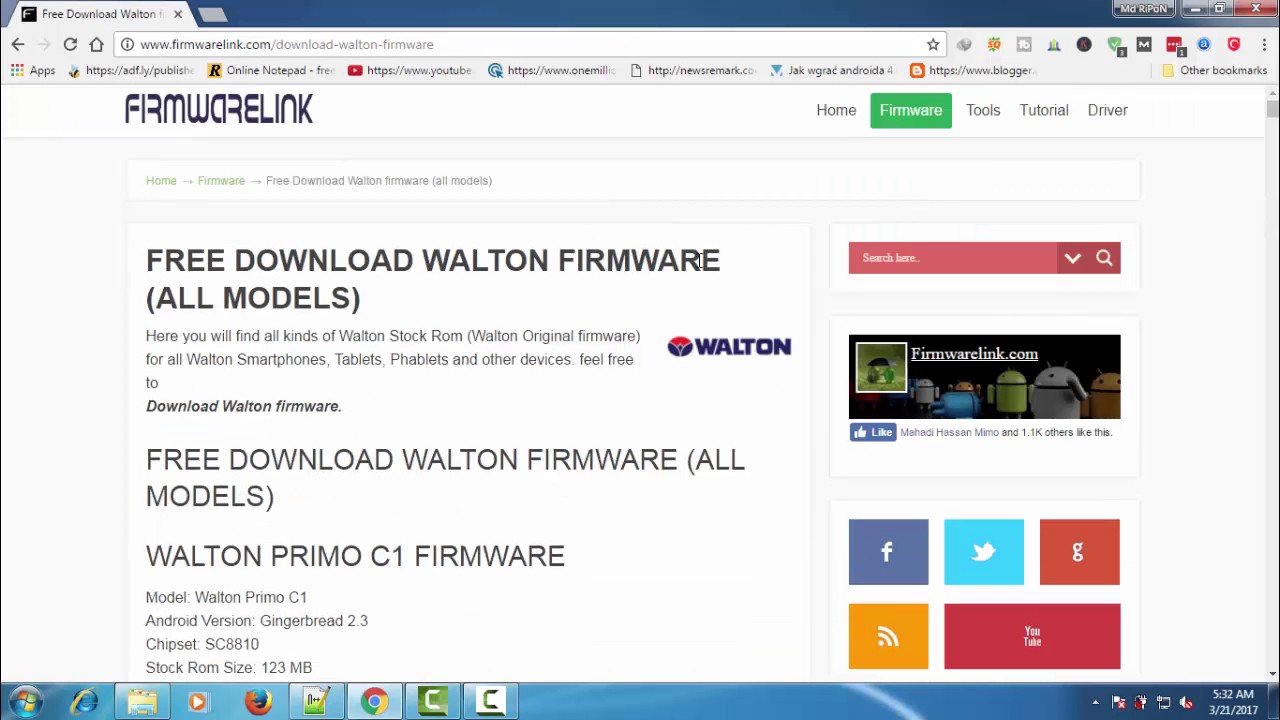Open the browser home page icon

[96, 44]
